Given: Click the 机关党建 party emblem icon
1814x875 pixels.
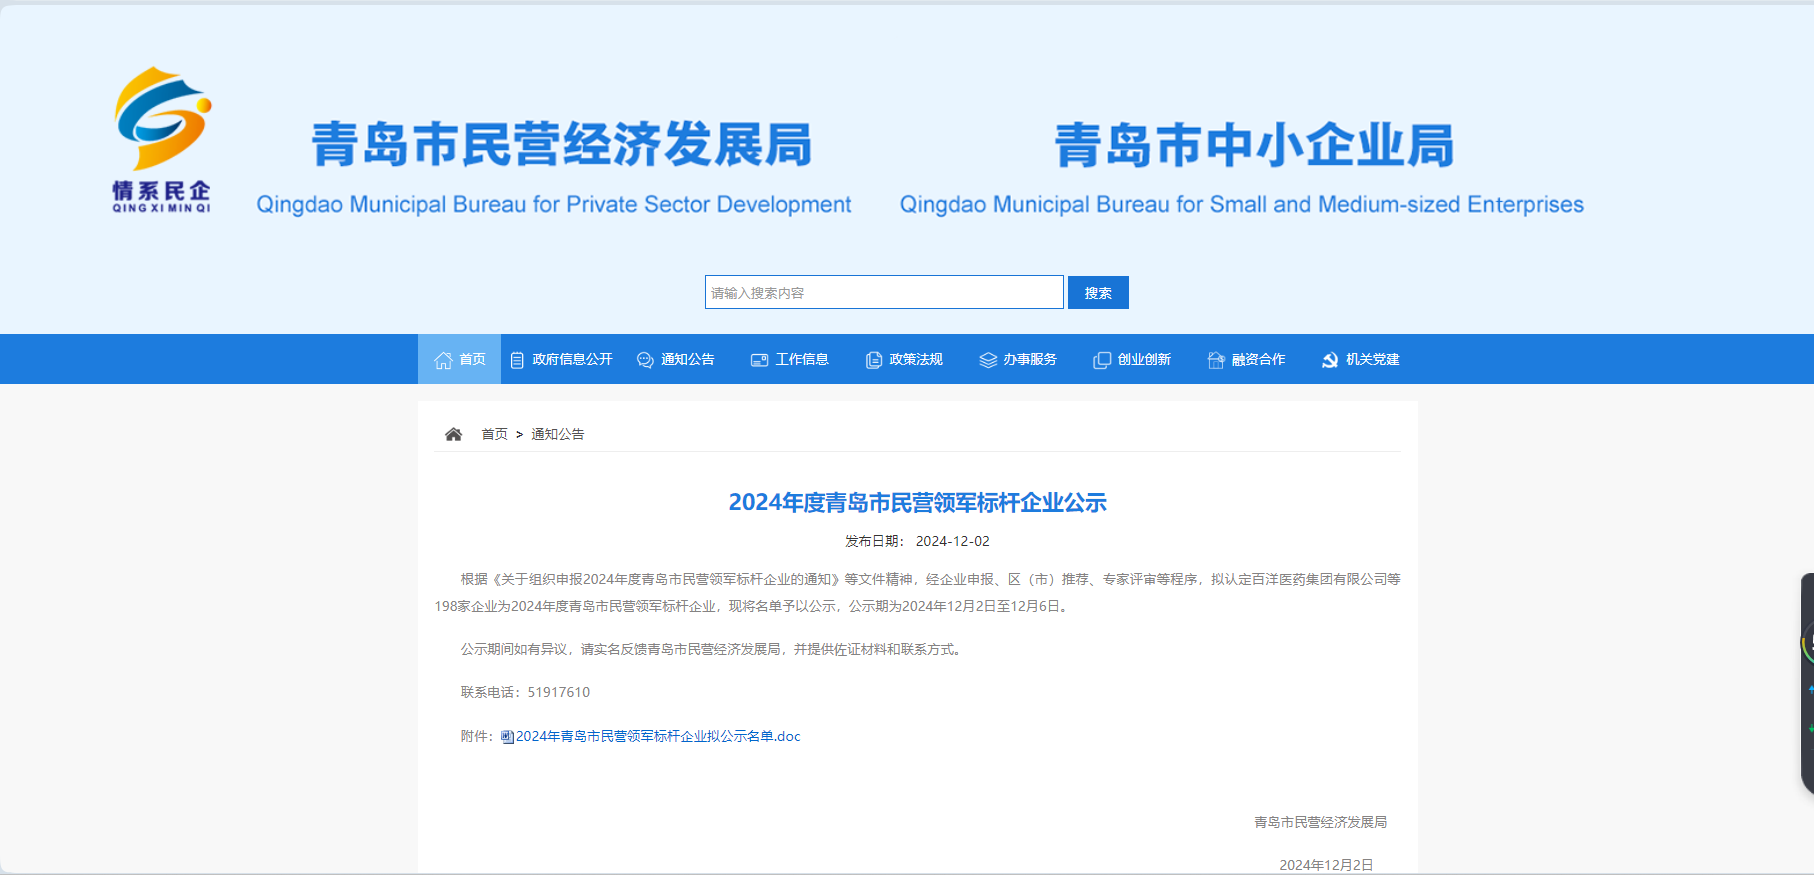Looking at the screenshot, I should (1330, 360).
